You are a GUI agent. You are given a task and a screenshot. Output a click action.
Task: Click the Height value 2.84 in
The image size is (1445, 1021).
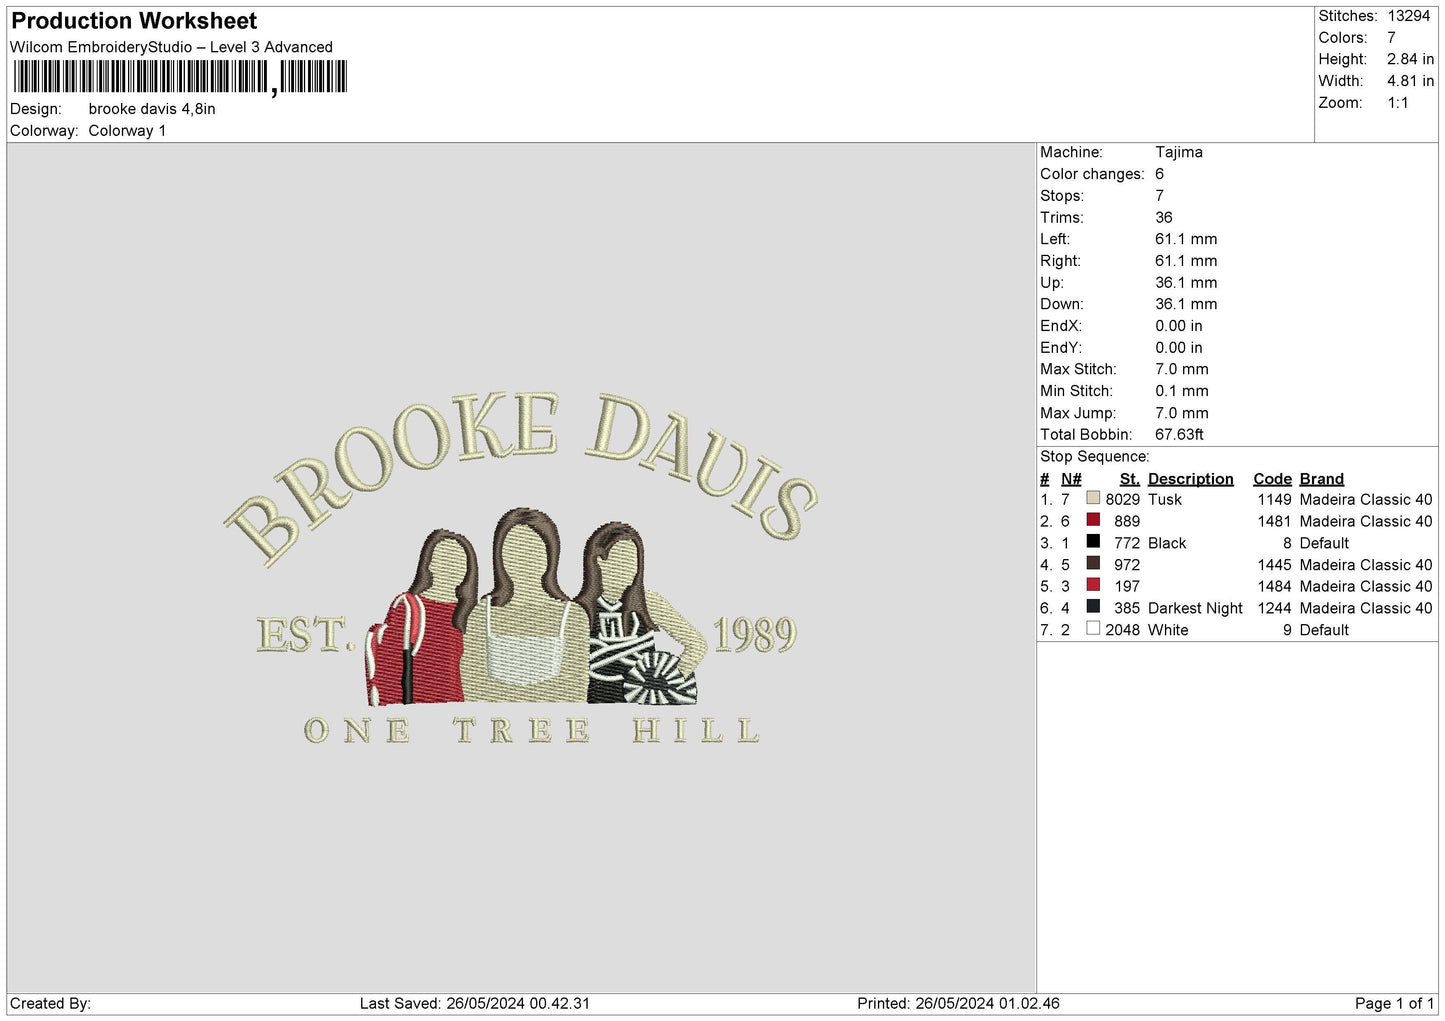(x=1410, y=59)
